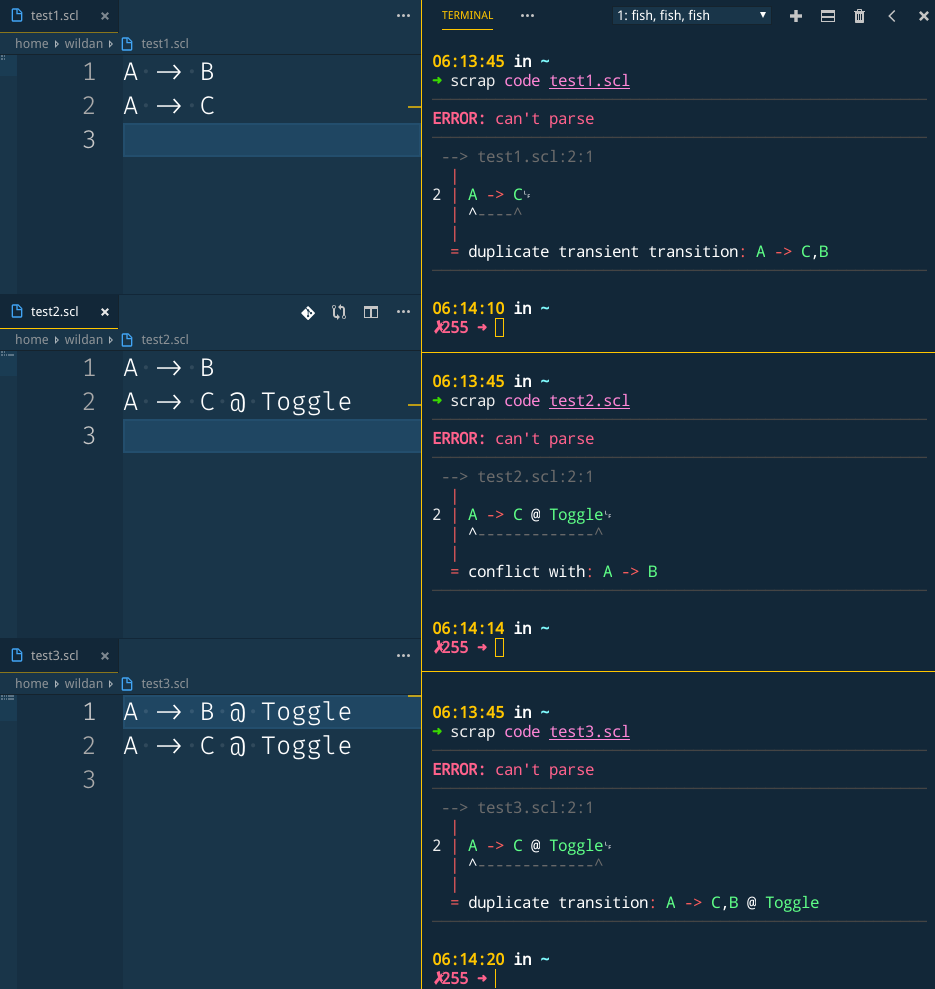Click 'home' breadcrumb in test1.scl editor

coord(32,44)
